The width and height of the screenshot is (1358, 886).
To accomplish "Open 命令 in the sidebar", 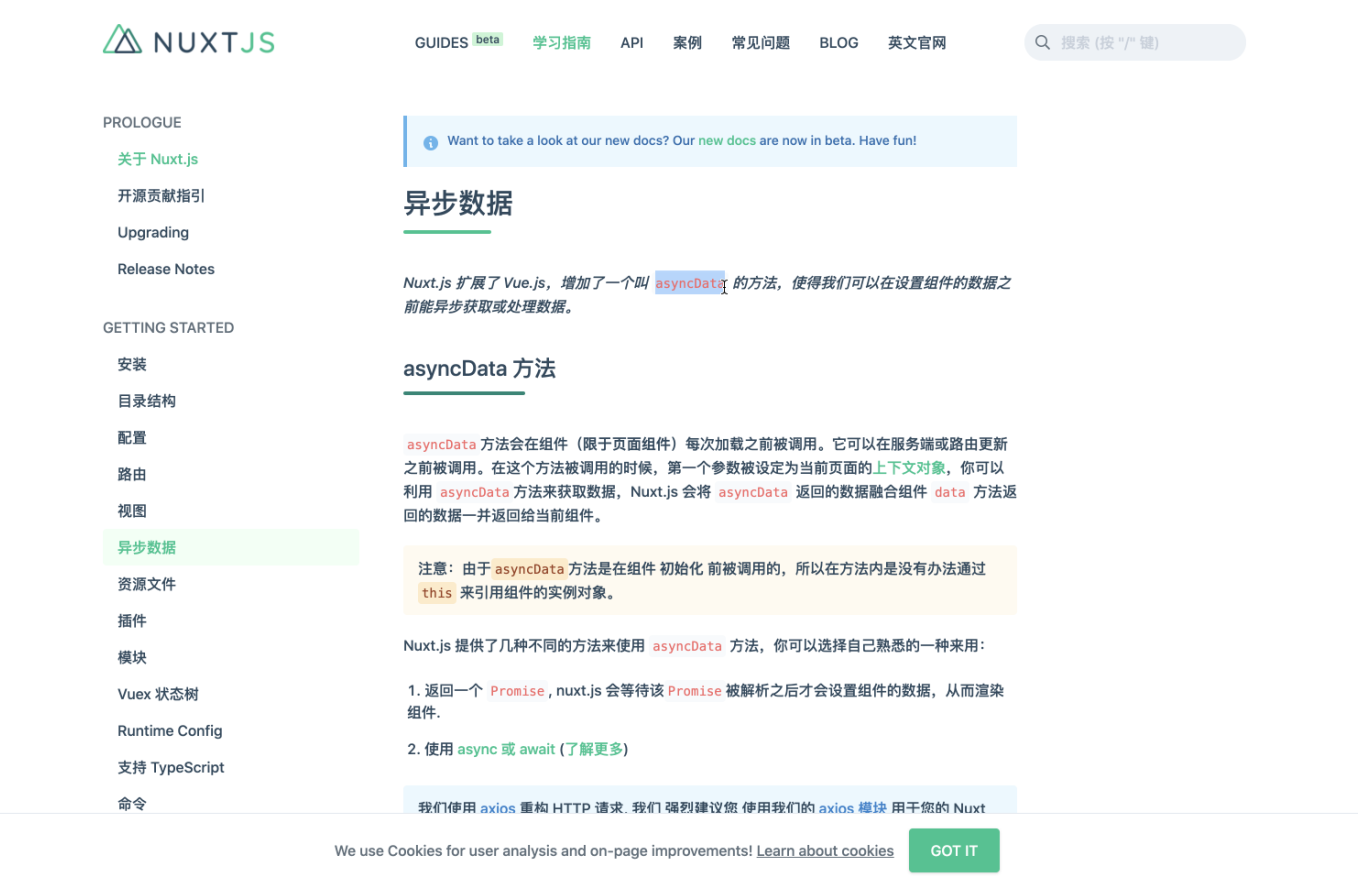I will [x=132, y=804].
